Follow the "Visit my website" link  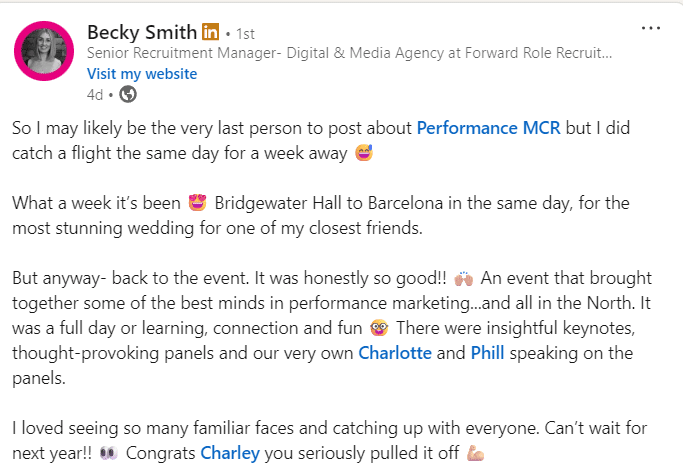pos(142,74)
